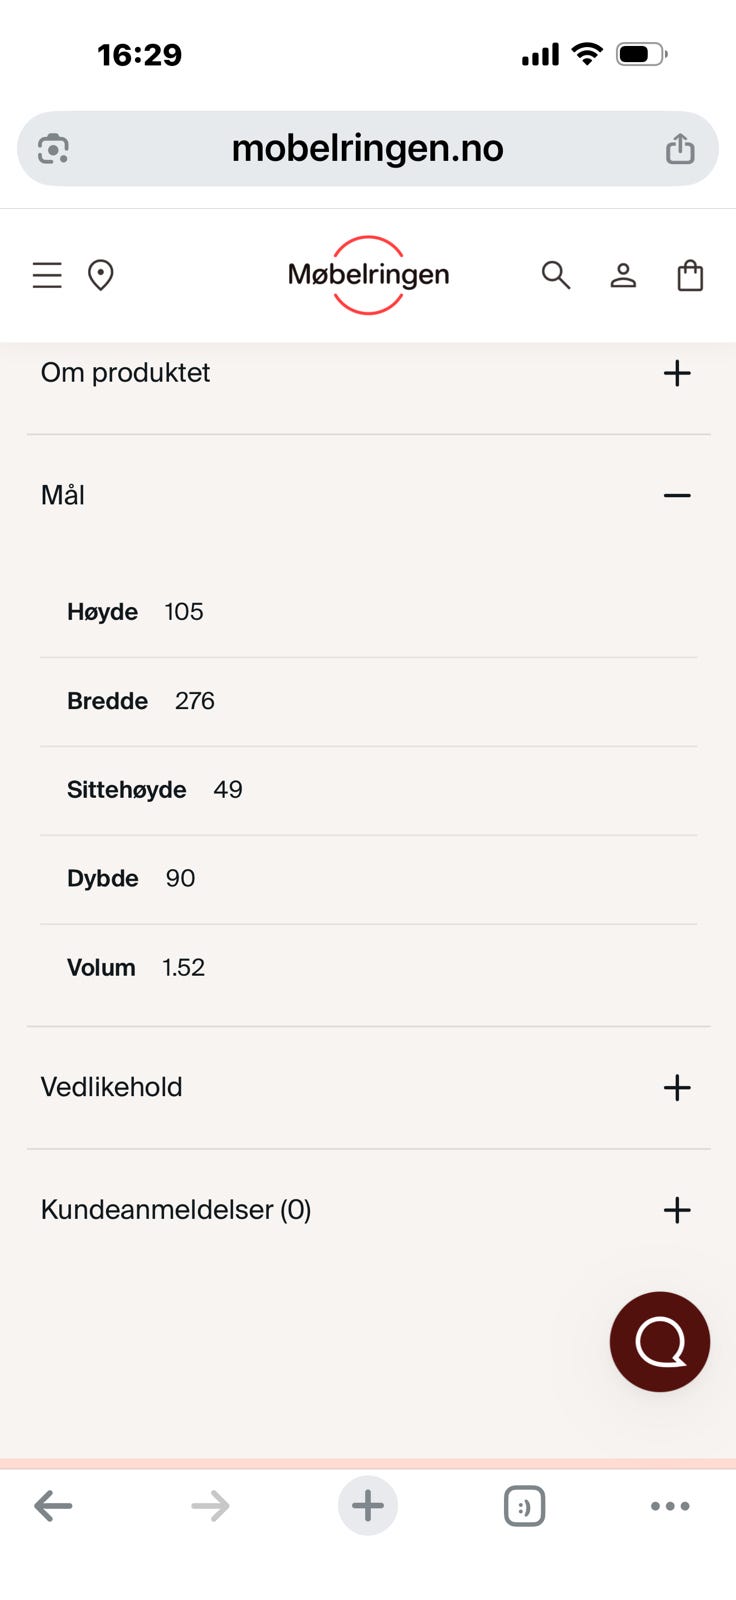
Task: Open the hamburger menu
Action: [x=47, y=275]
